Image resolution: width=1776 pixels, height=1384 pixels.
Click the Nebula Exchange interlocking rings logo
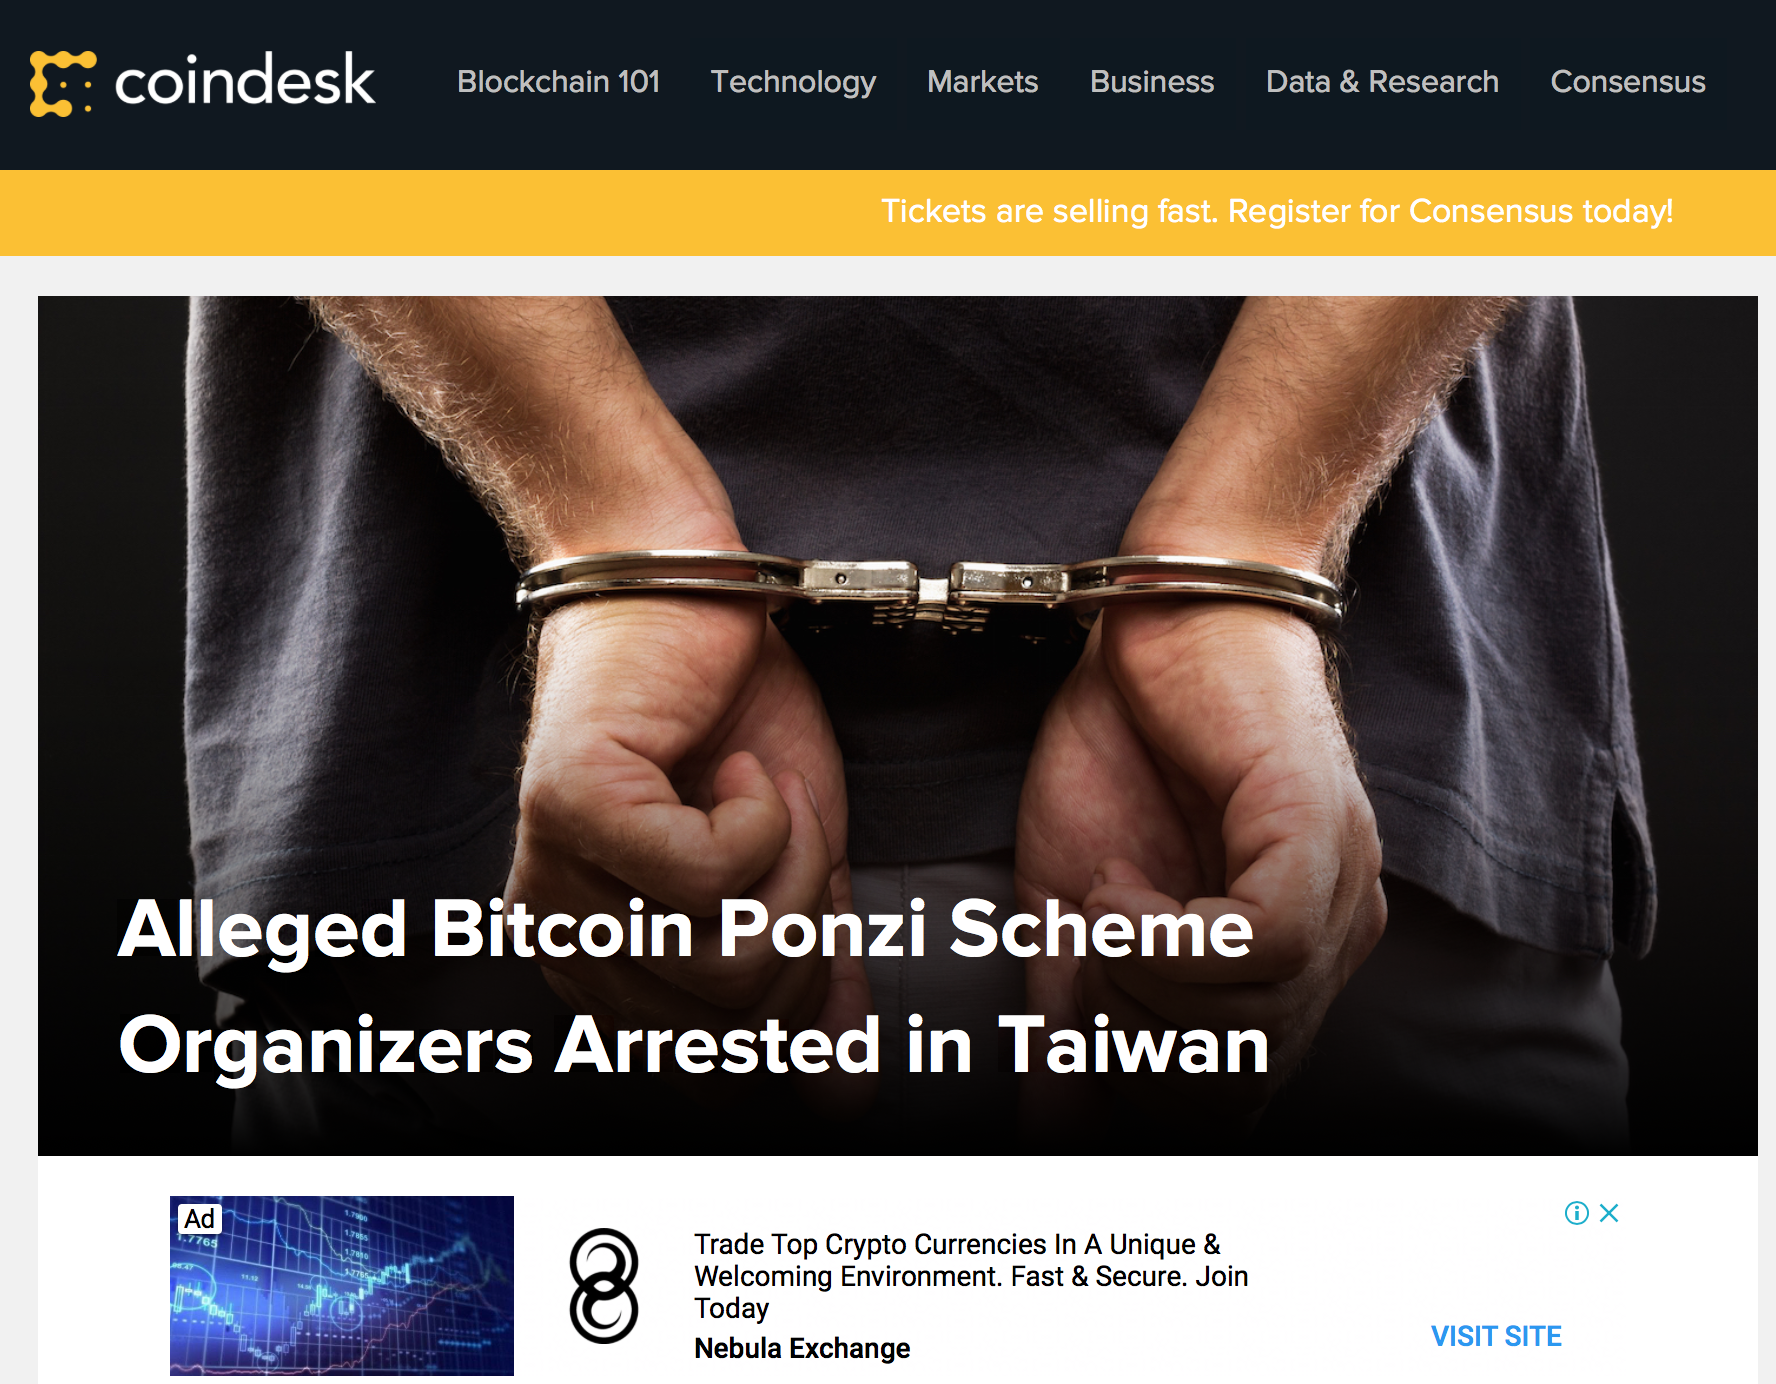603,1286
